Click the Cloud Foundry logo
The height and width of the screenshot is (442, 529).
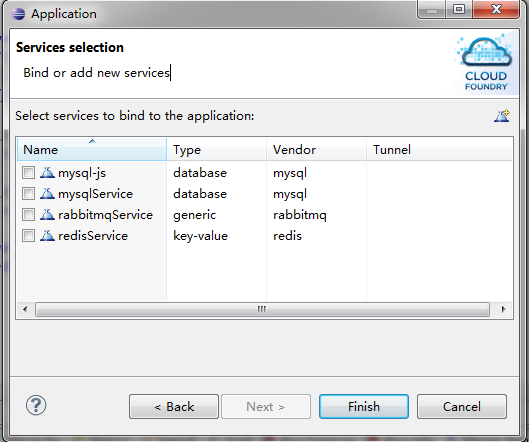tap(484, 63)
